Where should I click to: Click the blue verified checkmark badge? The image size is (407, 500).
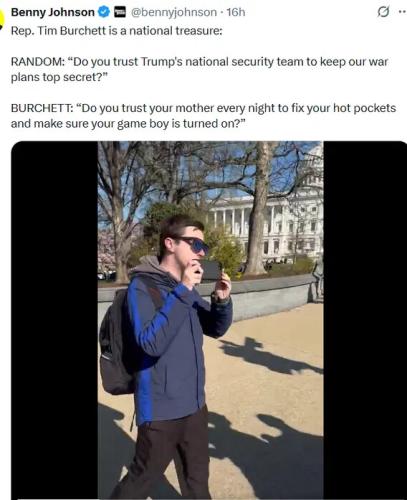point(104,12)
